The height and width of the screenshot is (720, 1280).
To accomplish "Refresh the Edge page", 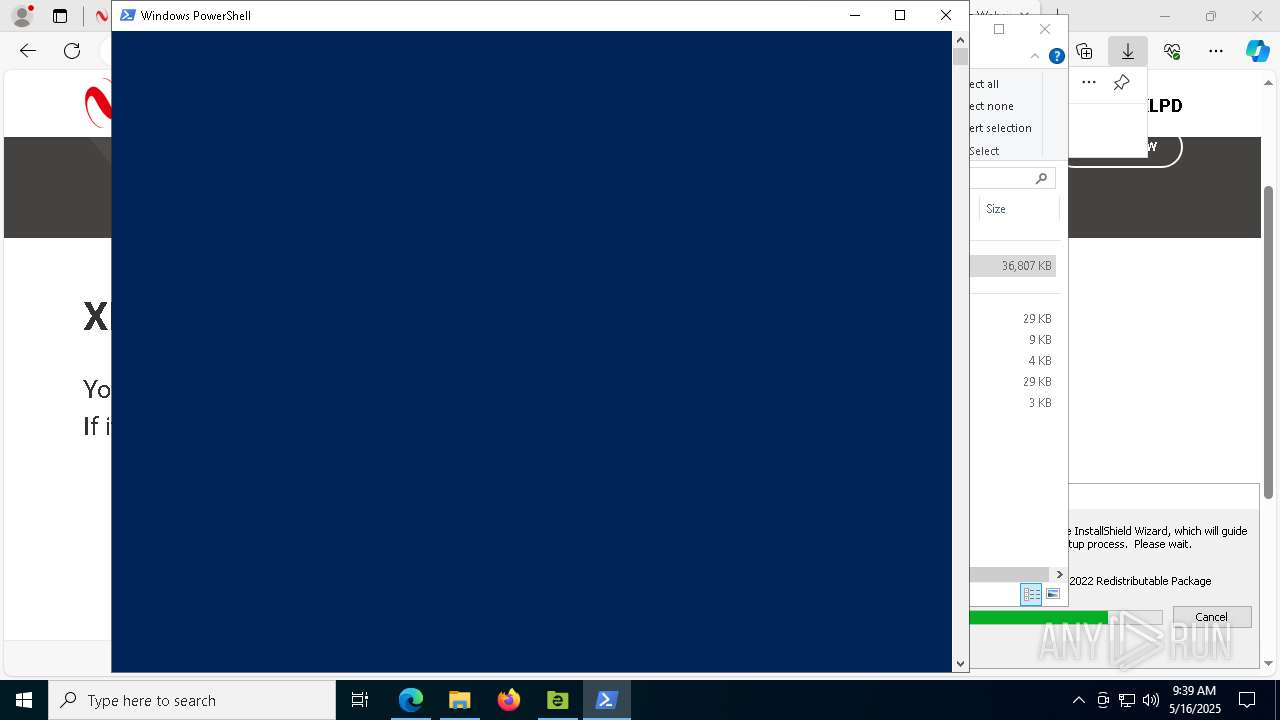I will (x=72, y=51).
